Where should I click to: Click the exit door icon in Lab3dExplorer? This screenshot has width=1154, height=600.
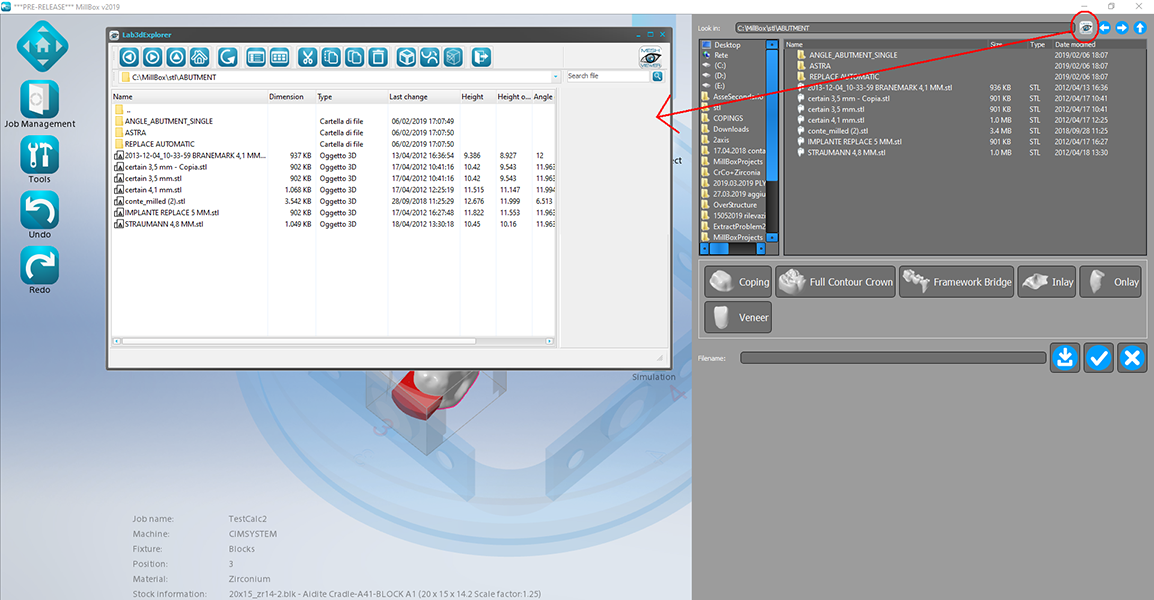481,57
